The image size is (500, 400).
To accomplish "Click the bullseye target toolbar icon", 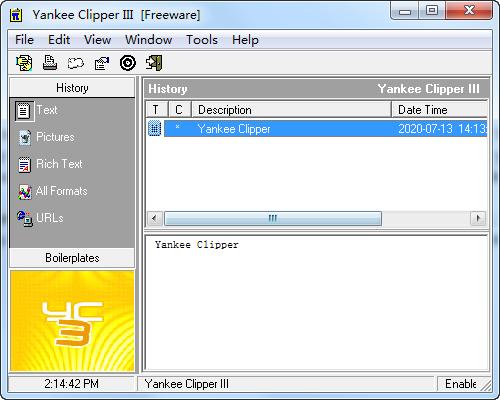I will click(x=128, y=63).
